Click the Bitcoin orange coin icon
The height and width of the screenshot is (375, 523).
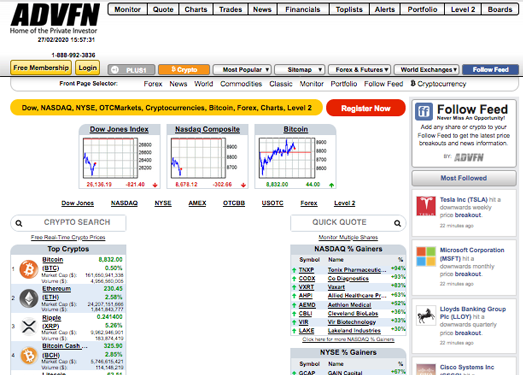29,269
